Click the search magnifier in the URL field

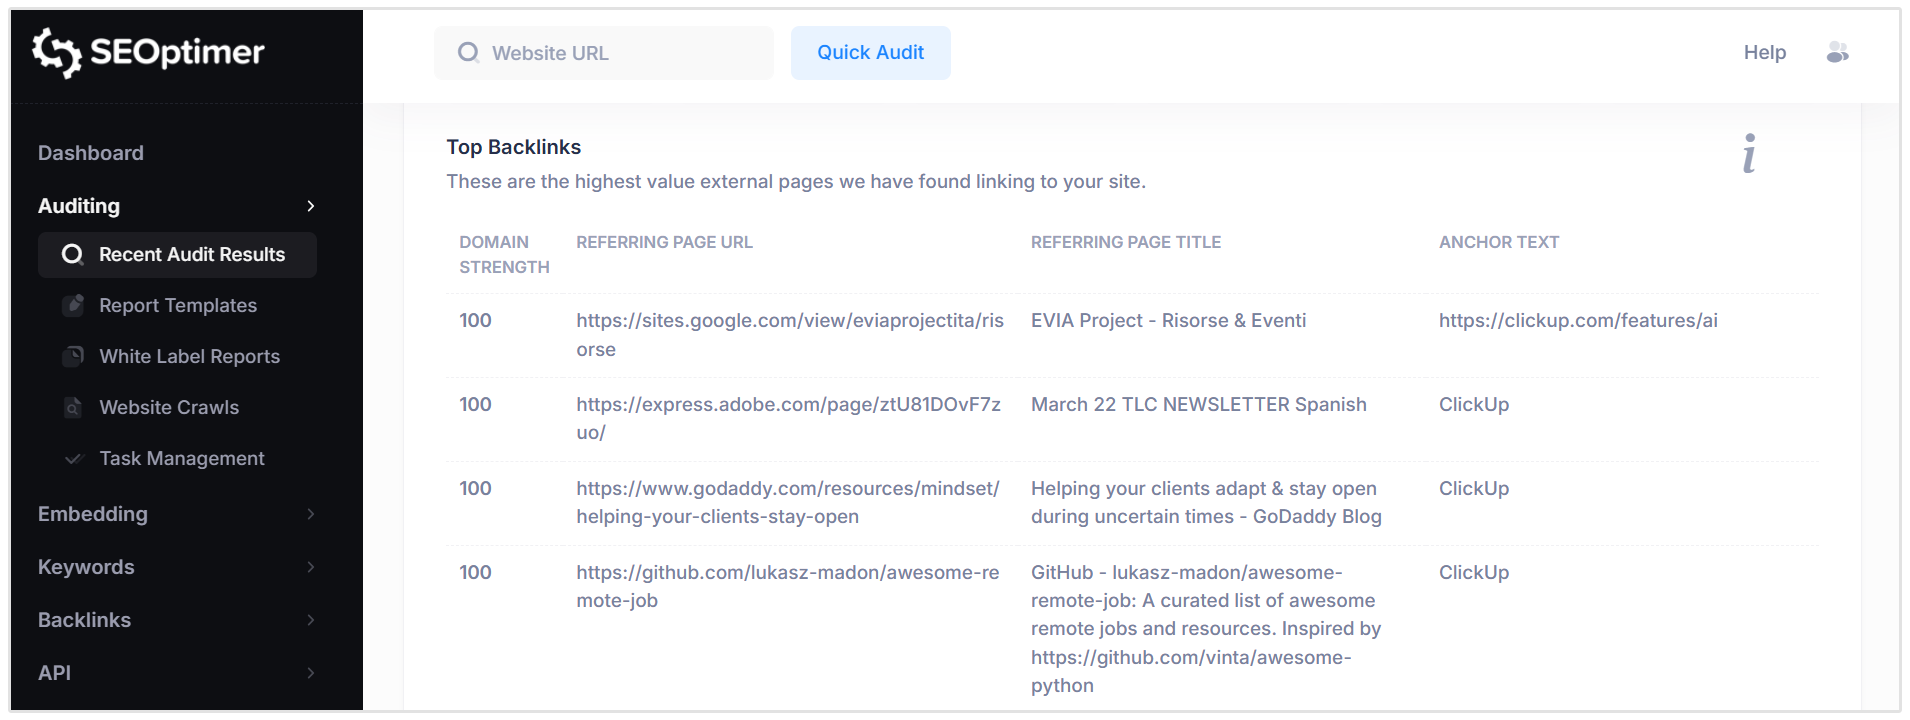pyautogui.click(x=467, y=52)
